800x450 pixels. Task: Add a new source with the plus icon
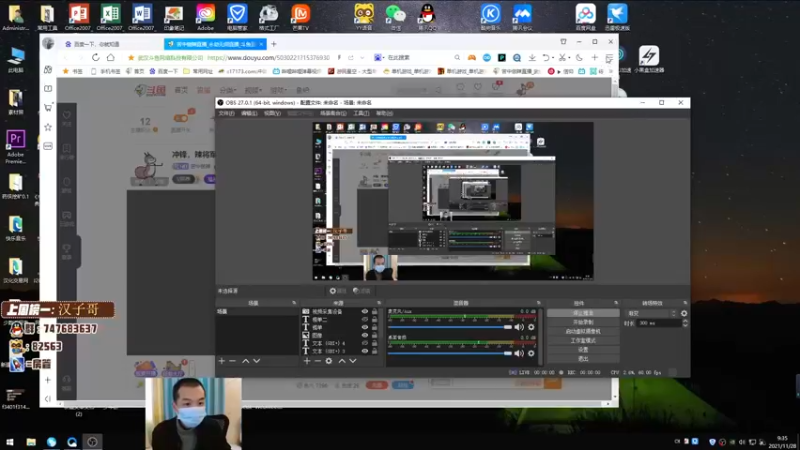[x=307, y=361]
